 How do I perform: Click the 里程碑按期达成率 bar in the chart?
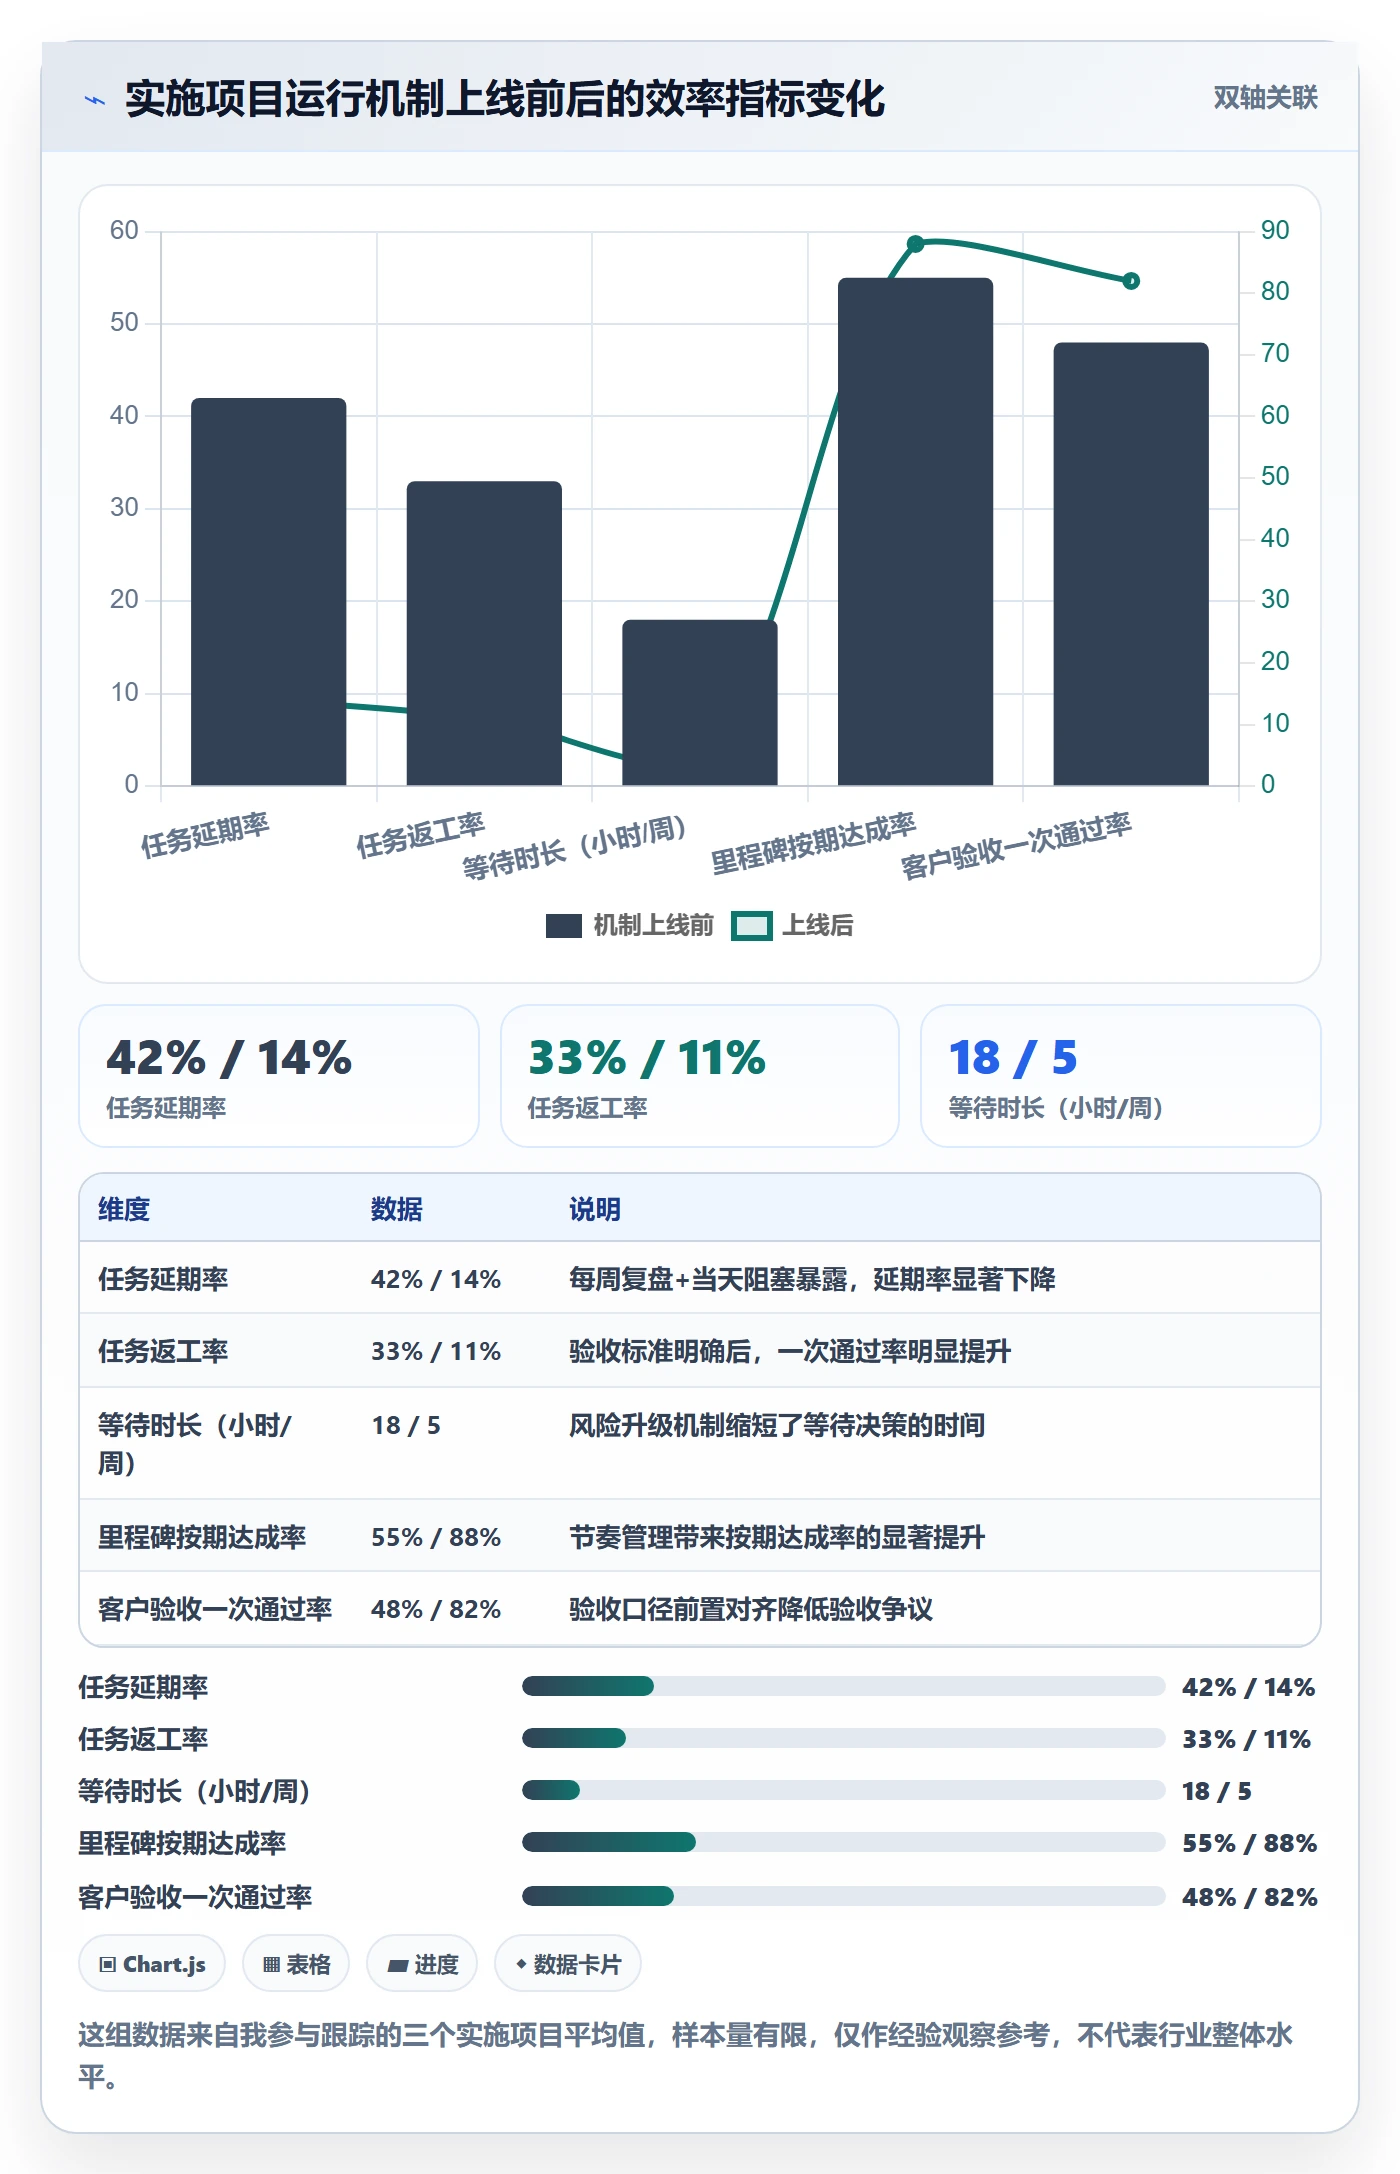(x=916, y=532)
